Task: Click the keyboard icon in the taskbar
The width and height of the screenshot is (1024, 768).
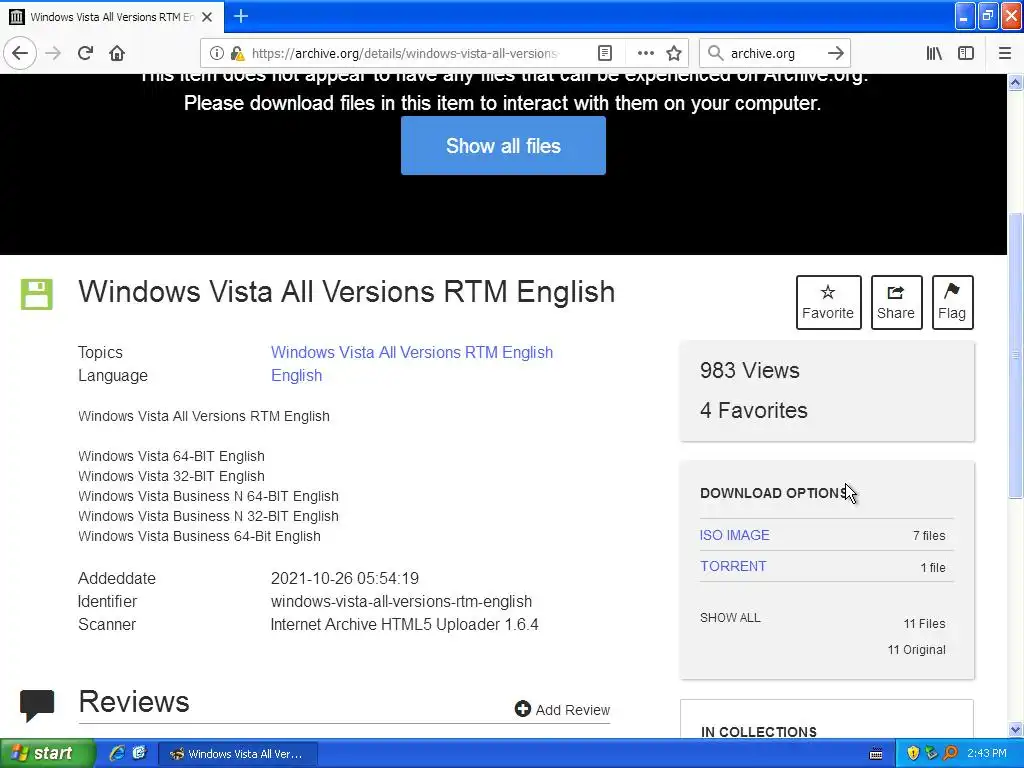Action: coord(876,754)
